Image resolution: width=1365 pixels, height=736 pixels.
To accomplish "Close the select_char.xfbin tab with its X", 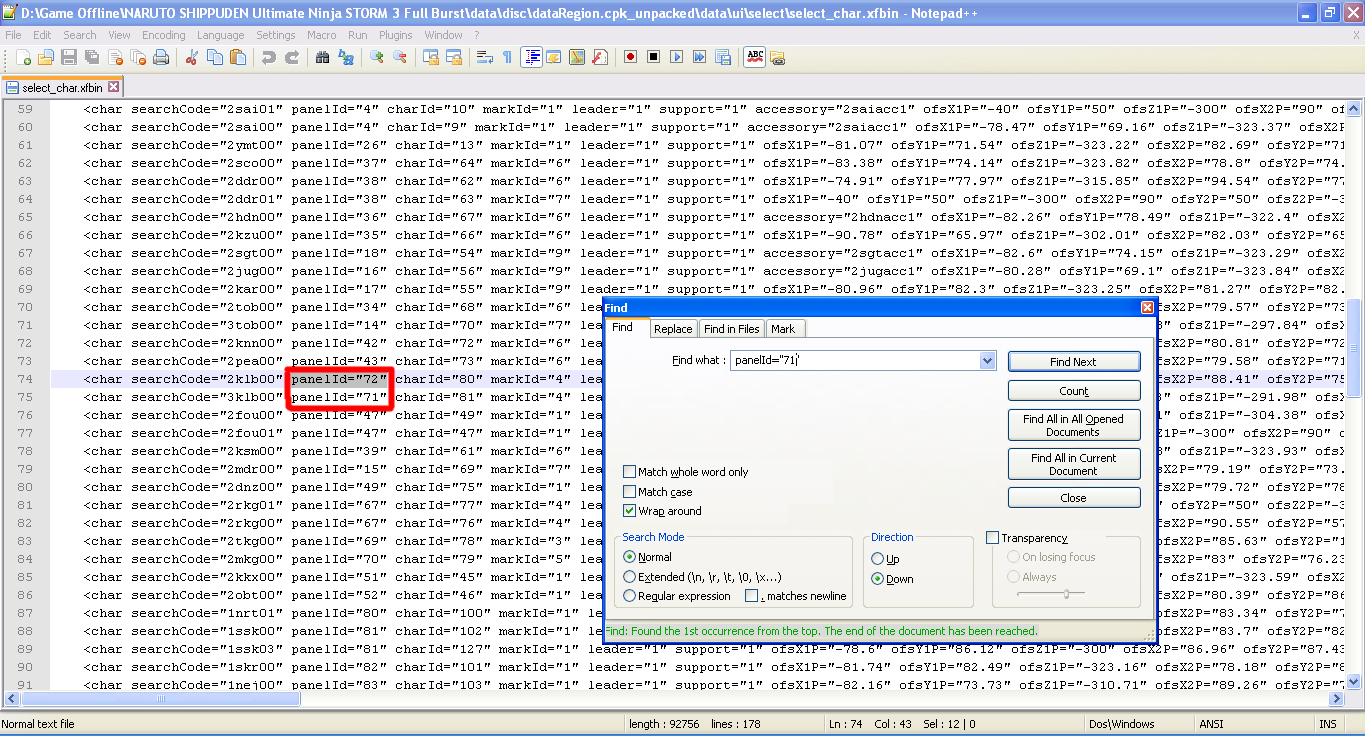I will click(113, 87).
